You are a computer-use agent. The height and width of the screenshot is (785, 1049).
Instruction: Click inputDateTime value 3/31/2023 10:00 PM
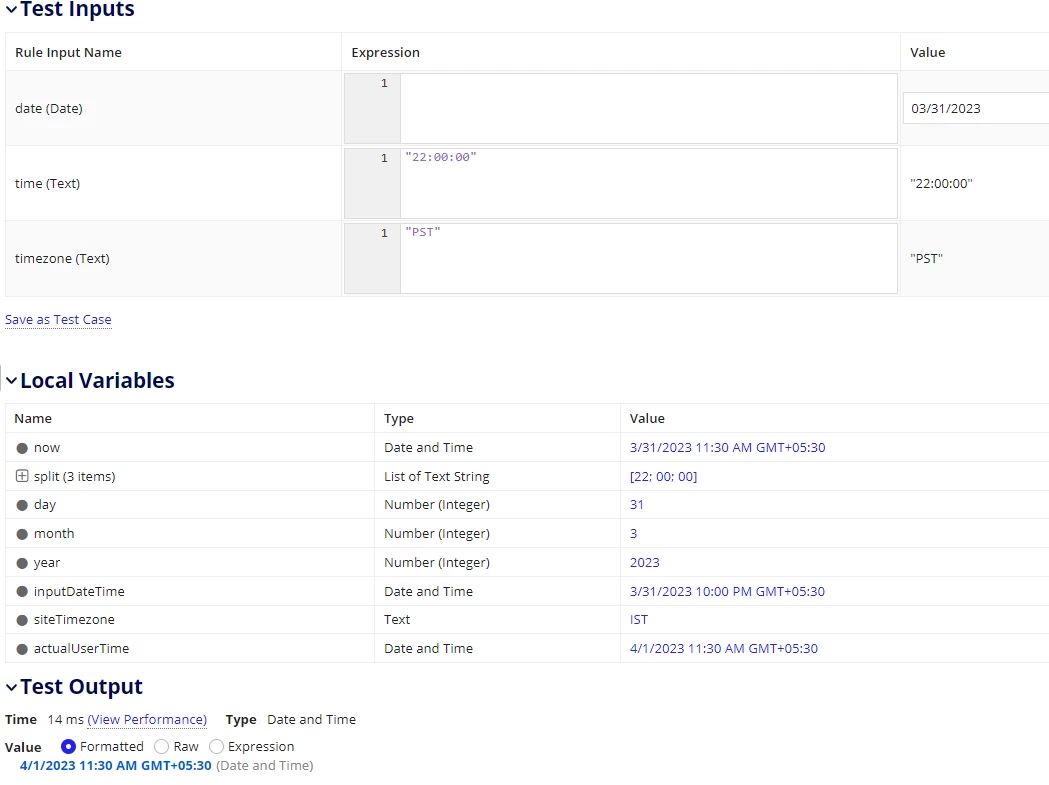point(727,592)
